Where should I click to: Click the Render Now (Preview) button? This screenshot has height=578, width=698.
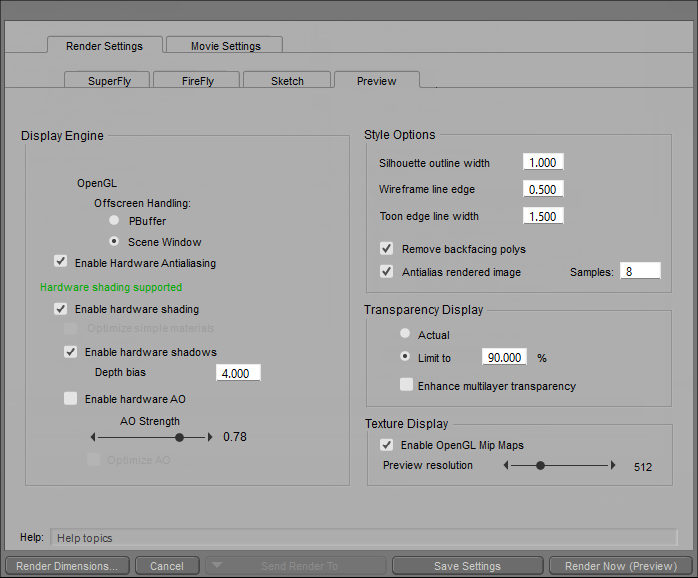620,566
